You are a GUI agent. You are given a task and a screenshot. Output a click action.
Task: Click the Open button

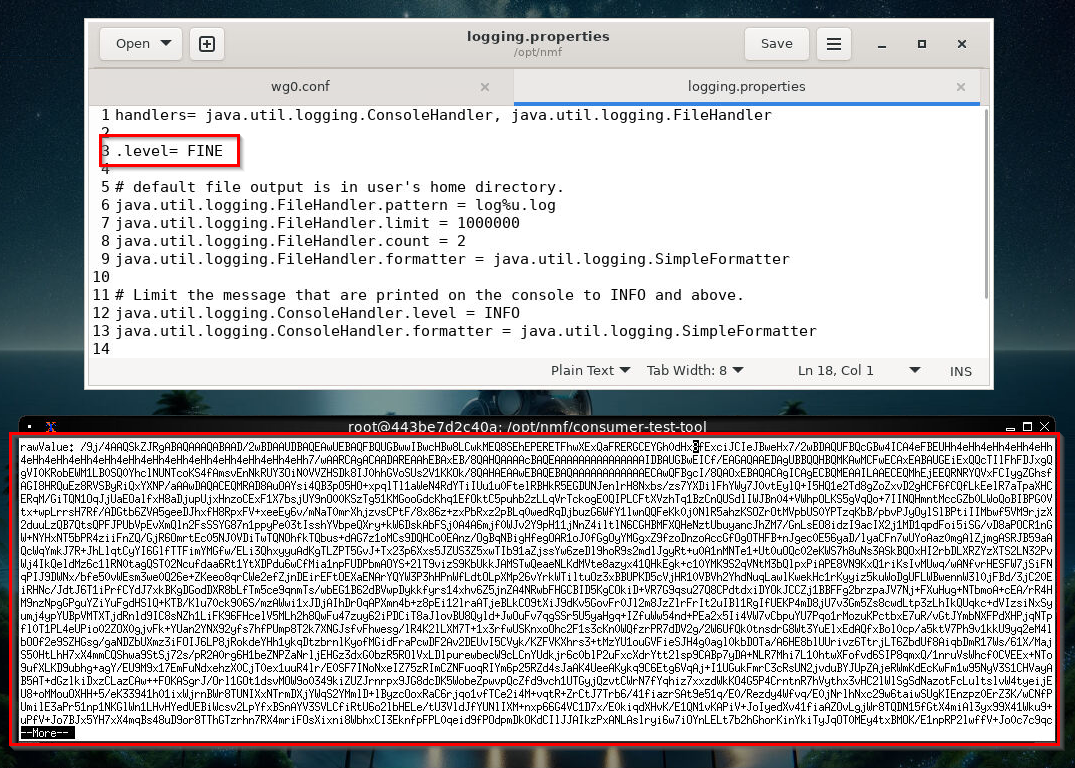pos(132,44)
